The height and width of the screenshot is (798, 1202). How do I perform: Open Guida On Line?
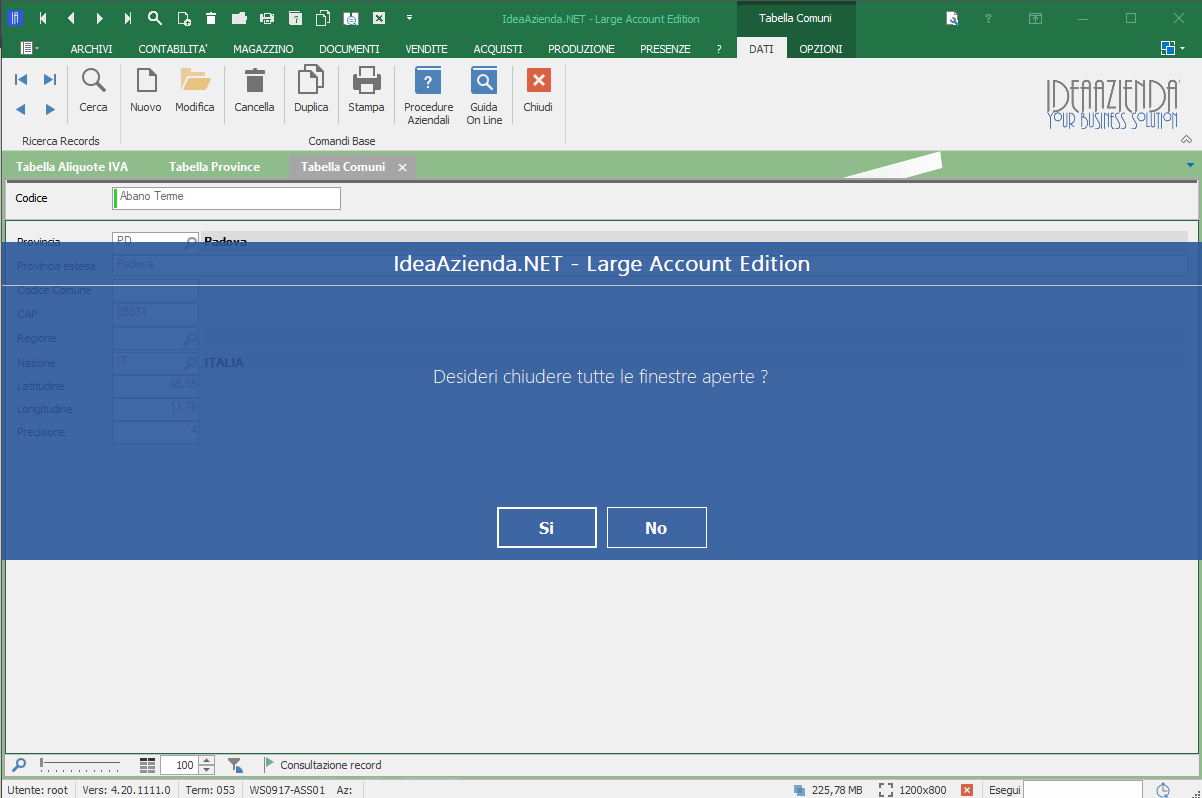484,96
